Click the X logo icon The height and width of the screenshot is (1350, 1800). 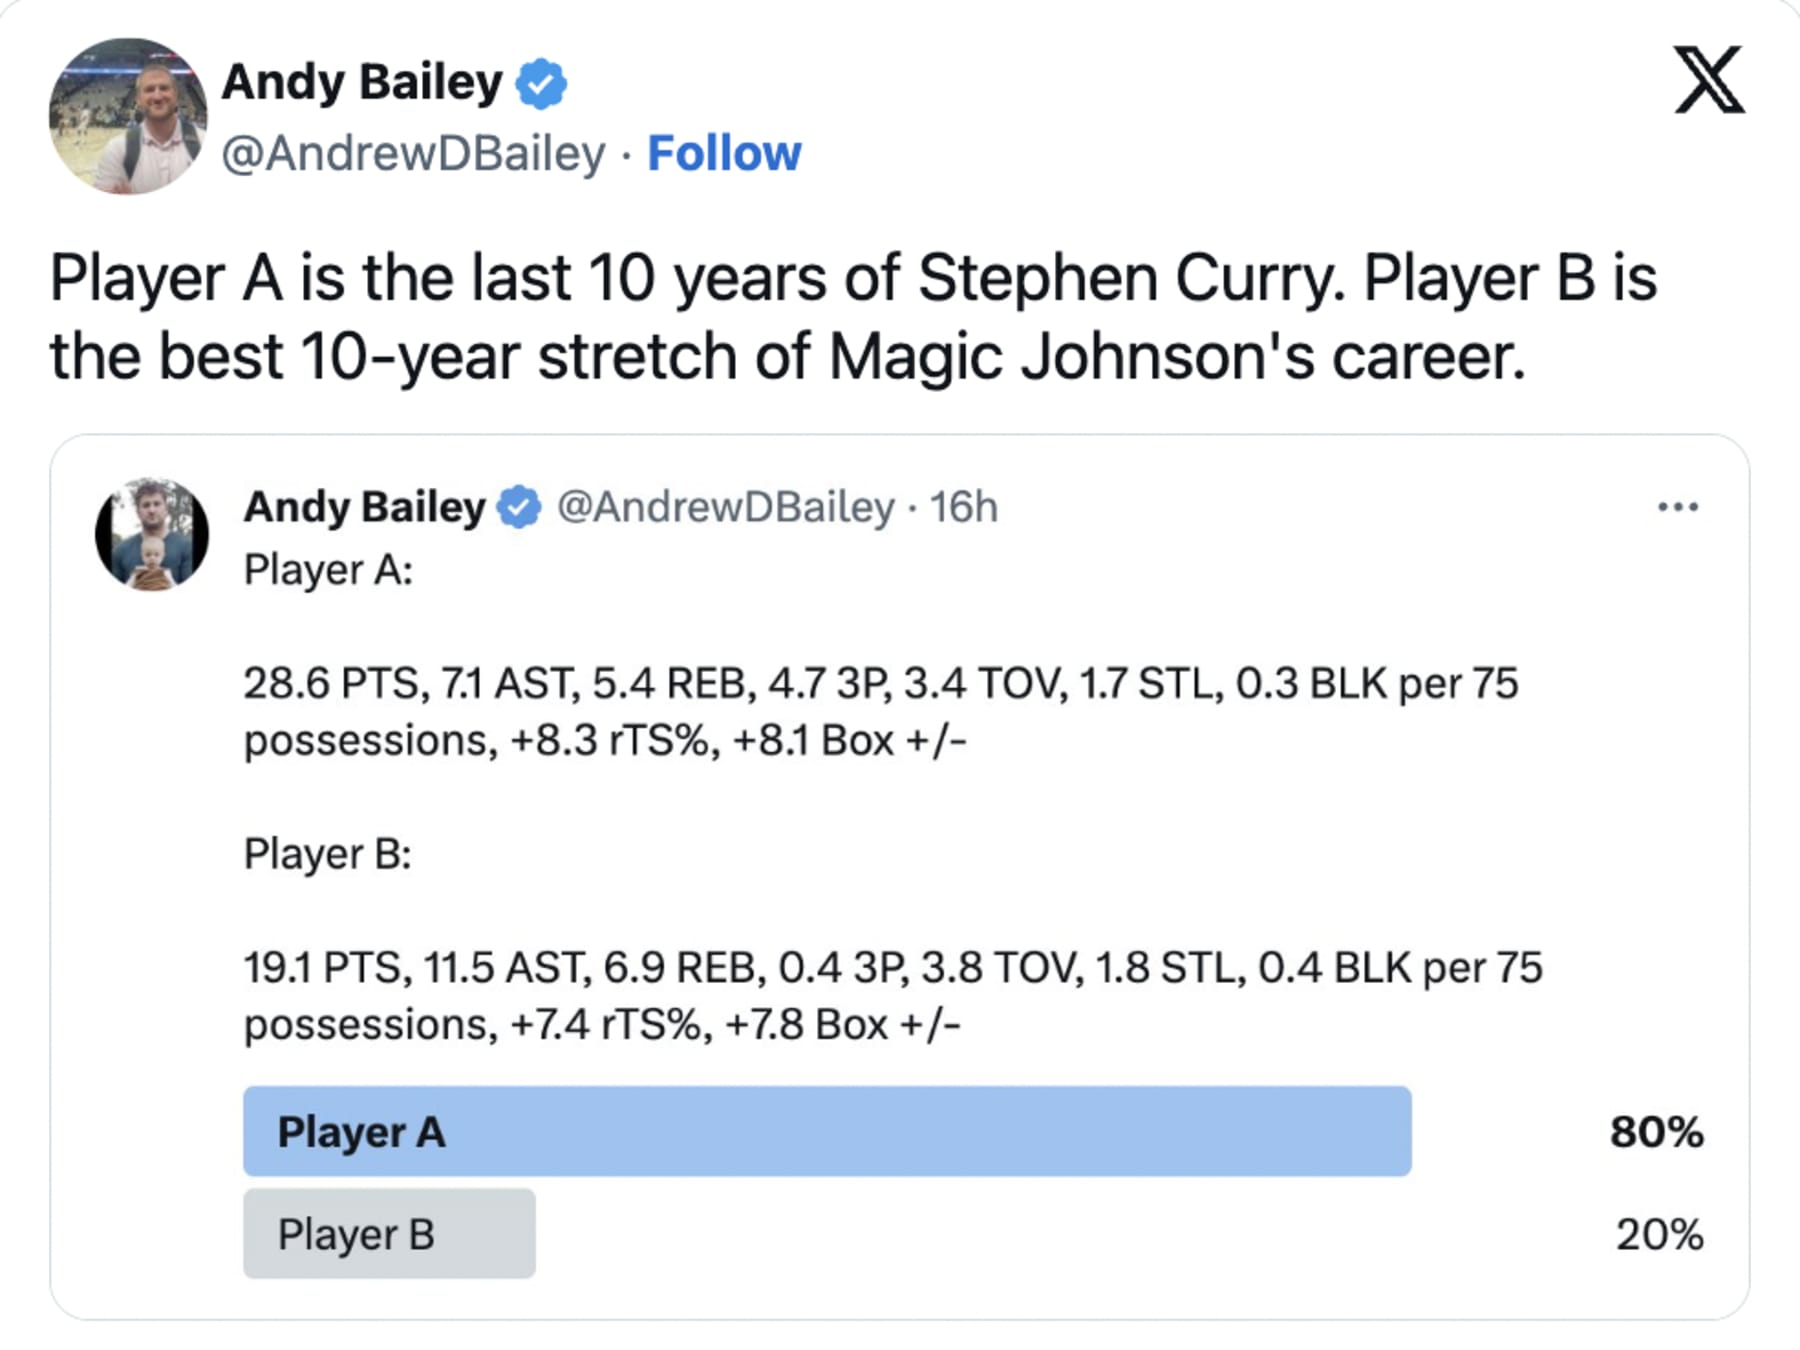1709,80
